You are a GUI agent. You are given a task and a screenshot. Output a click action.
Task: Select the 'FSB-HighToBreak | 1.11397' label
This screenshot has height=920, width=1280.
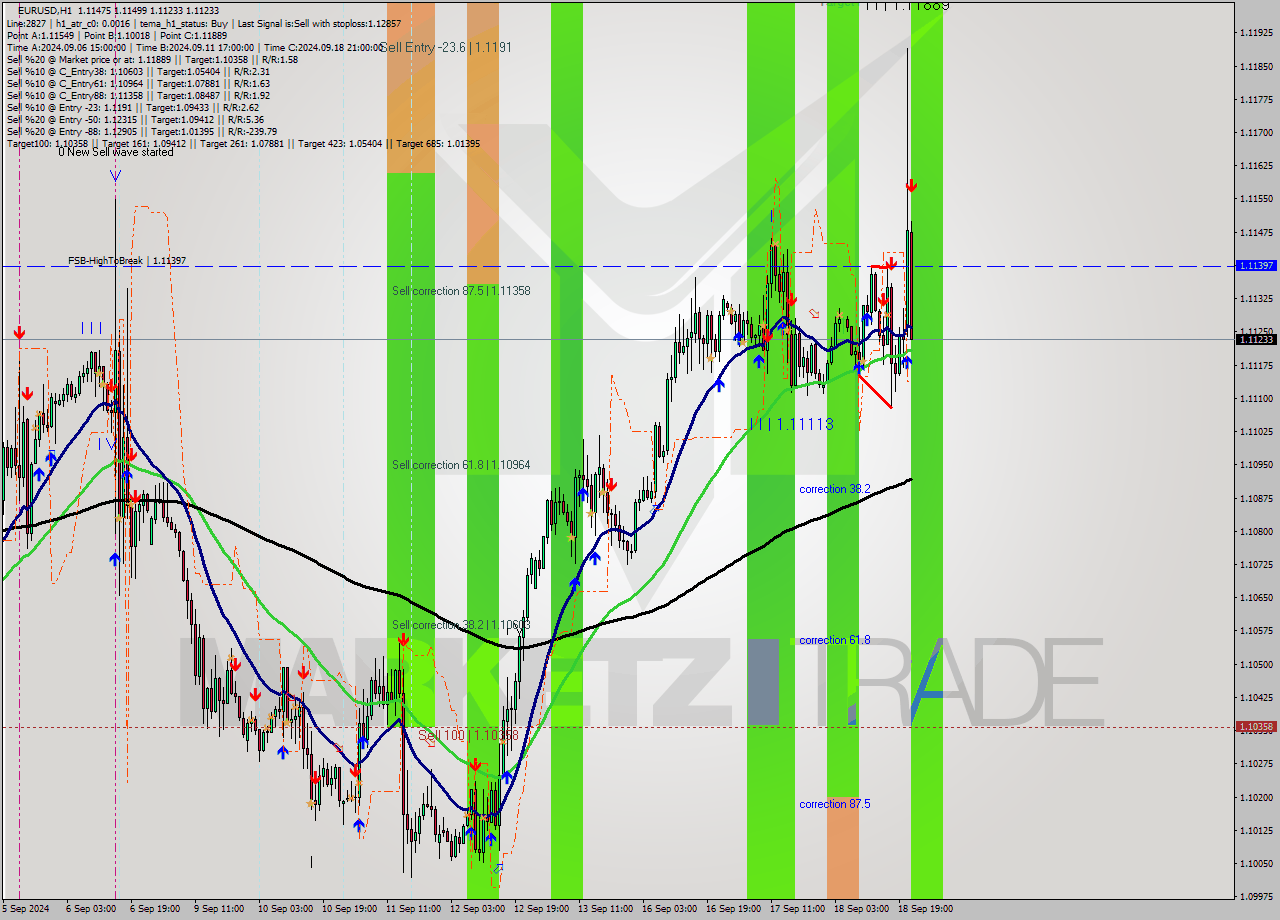pyautogui.click(x=127, y=261)
